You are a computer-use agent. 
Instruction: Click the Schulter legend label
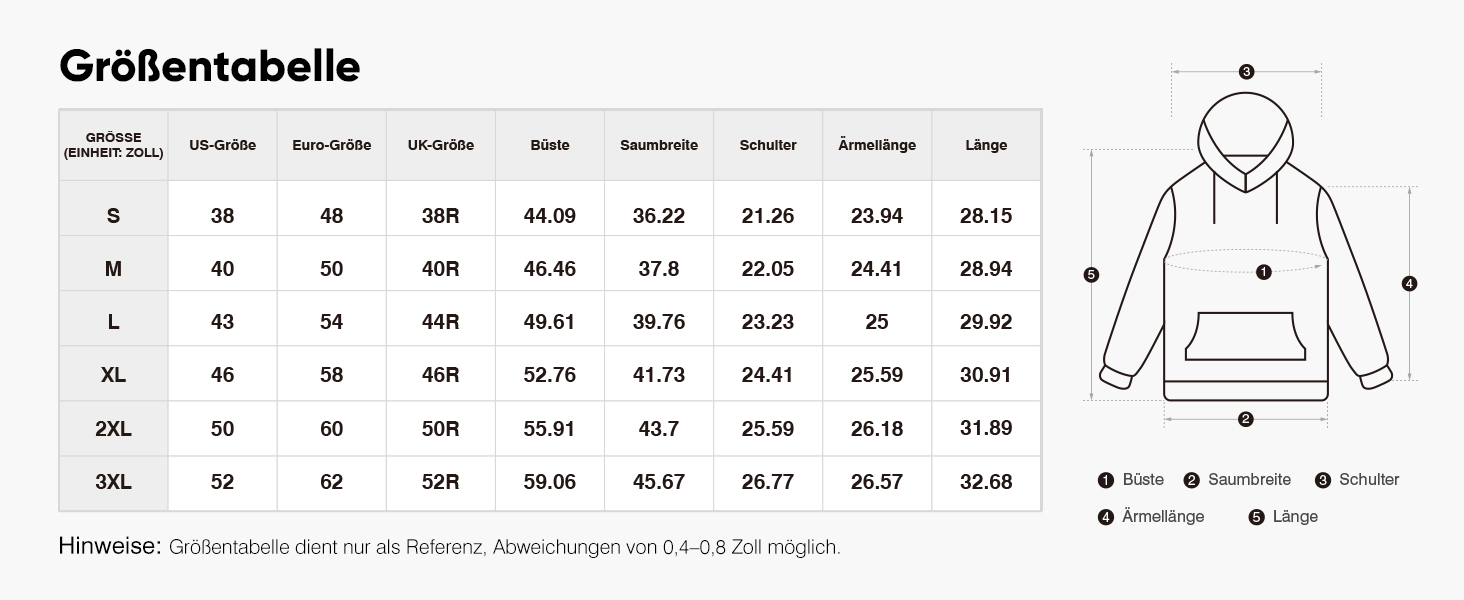click(1369, 480)
